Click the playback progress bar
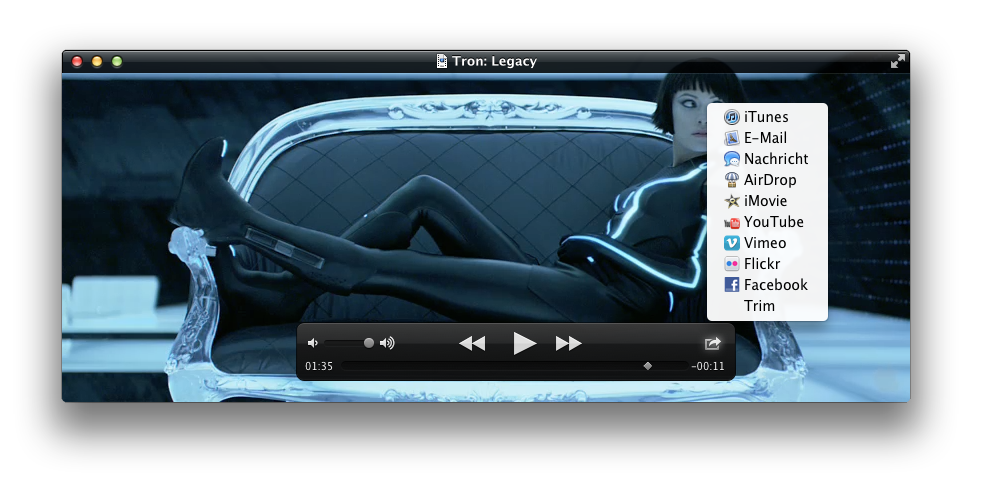 [x=515, y=366]
